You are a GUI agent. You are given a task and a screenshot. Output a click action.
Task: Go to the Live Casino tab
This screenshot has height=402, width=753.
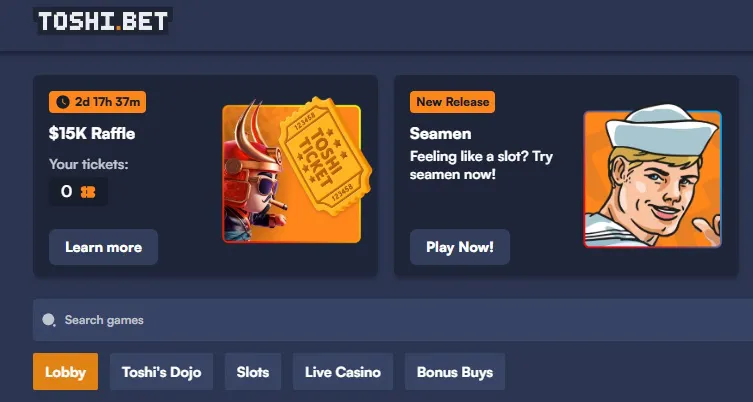coord(343,372)
